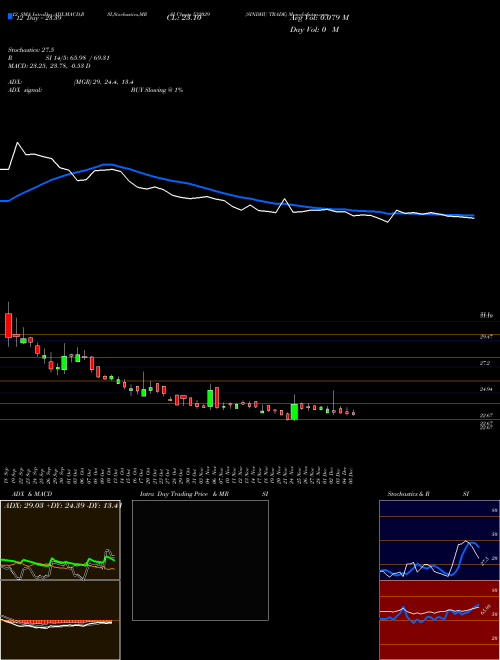Click the 'Day Vol: 0 M' readout
This screenshot has height=660, width=500.
(314, 30)
